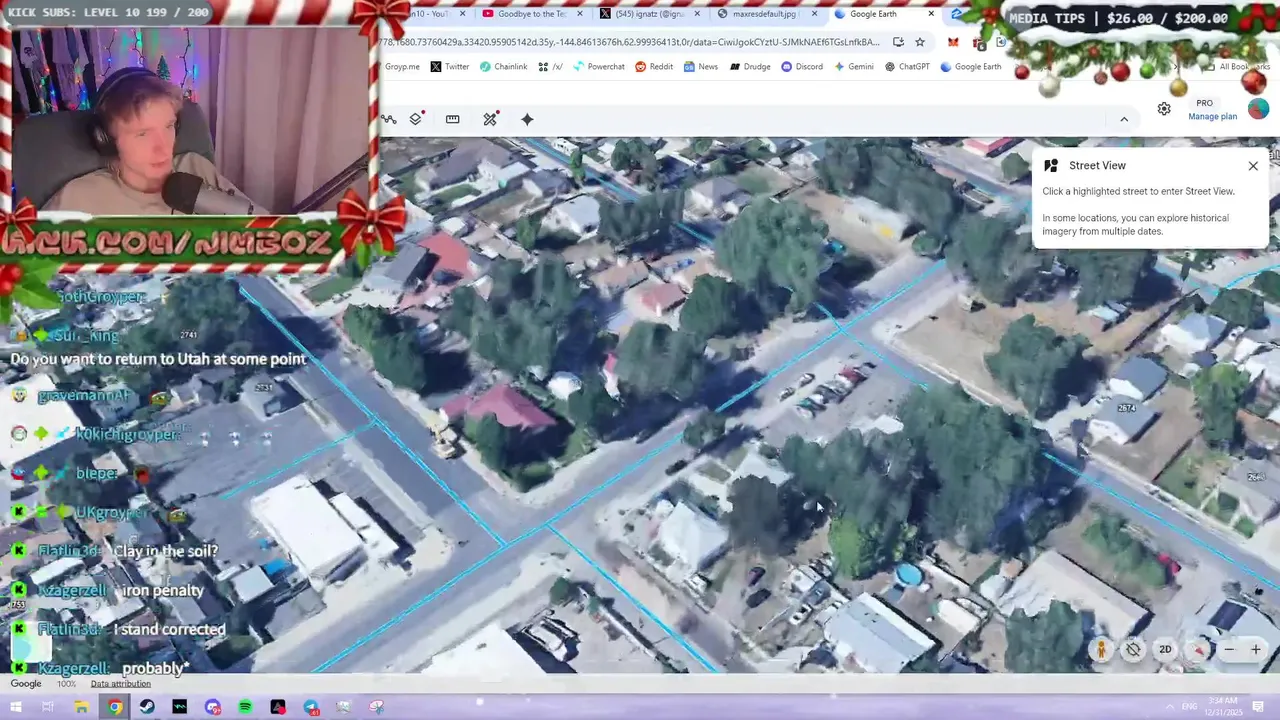Open the Drudge bookmark

750,67
